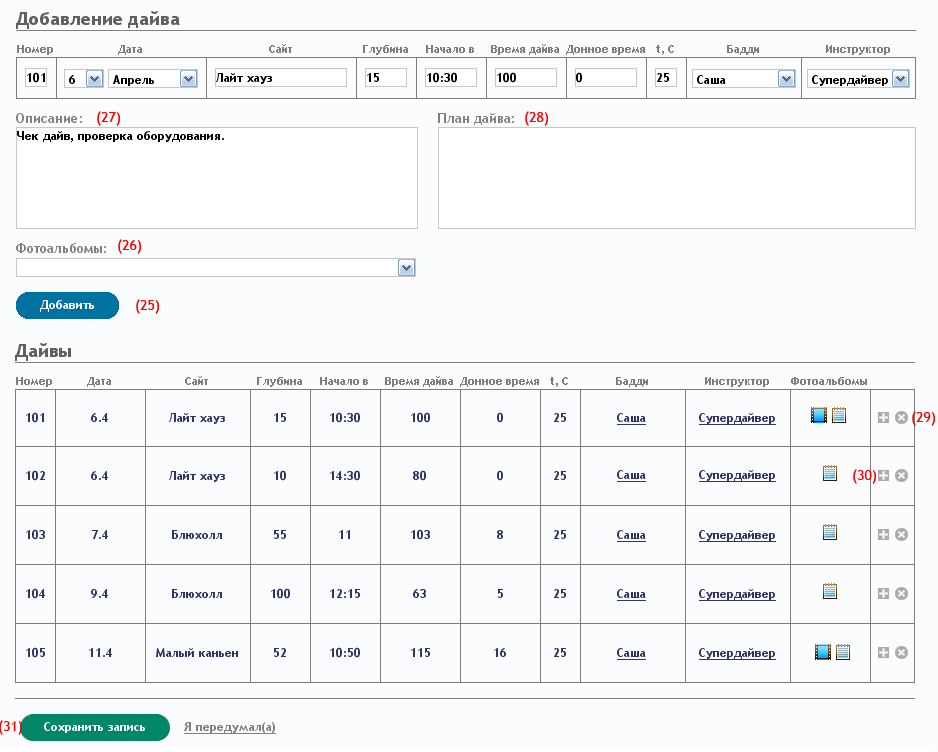Image resolution: width=938 pixels, height=752 pixels.
Task: Expand the Фотоальбомы dropdown
Action: pos(215,267)
